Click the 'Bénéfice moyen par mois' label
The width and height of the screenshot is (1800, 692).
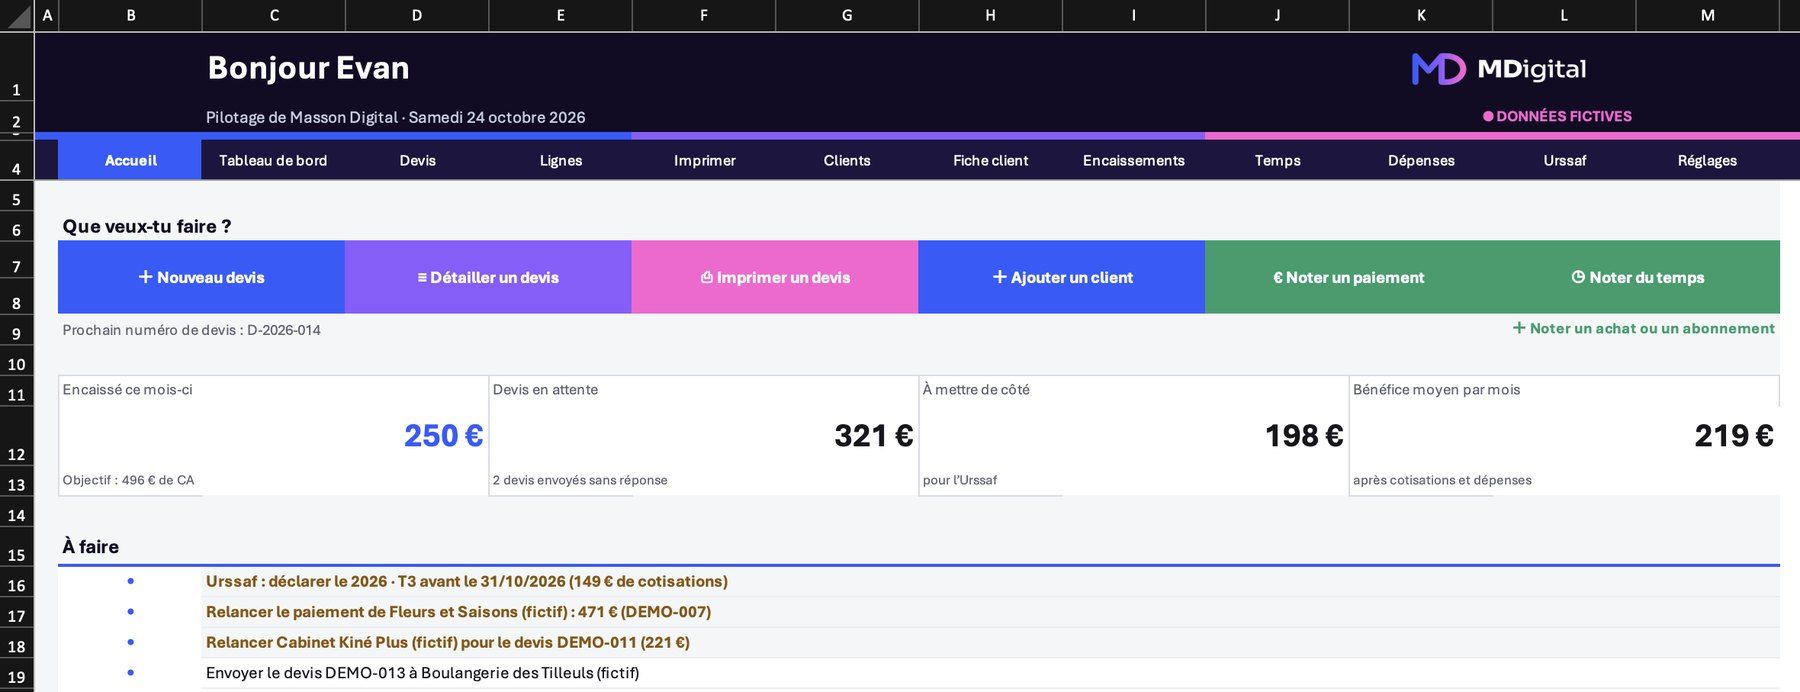[1436, 390]
